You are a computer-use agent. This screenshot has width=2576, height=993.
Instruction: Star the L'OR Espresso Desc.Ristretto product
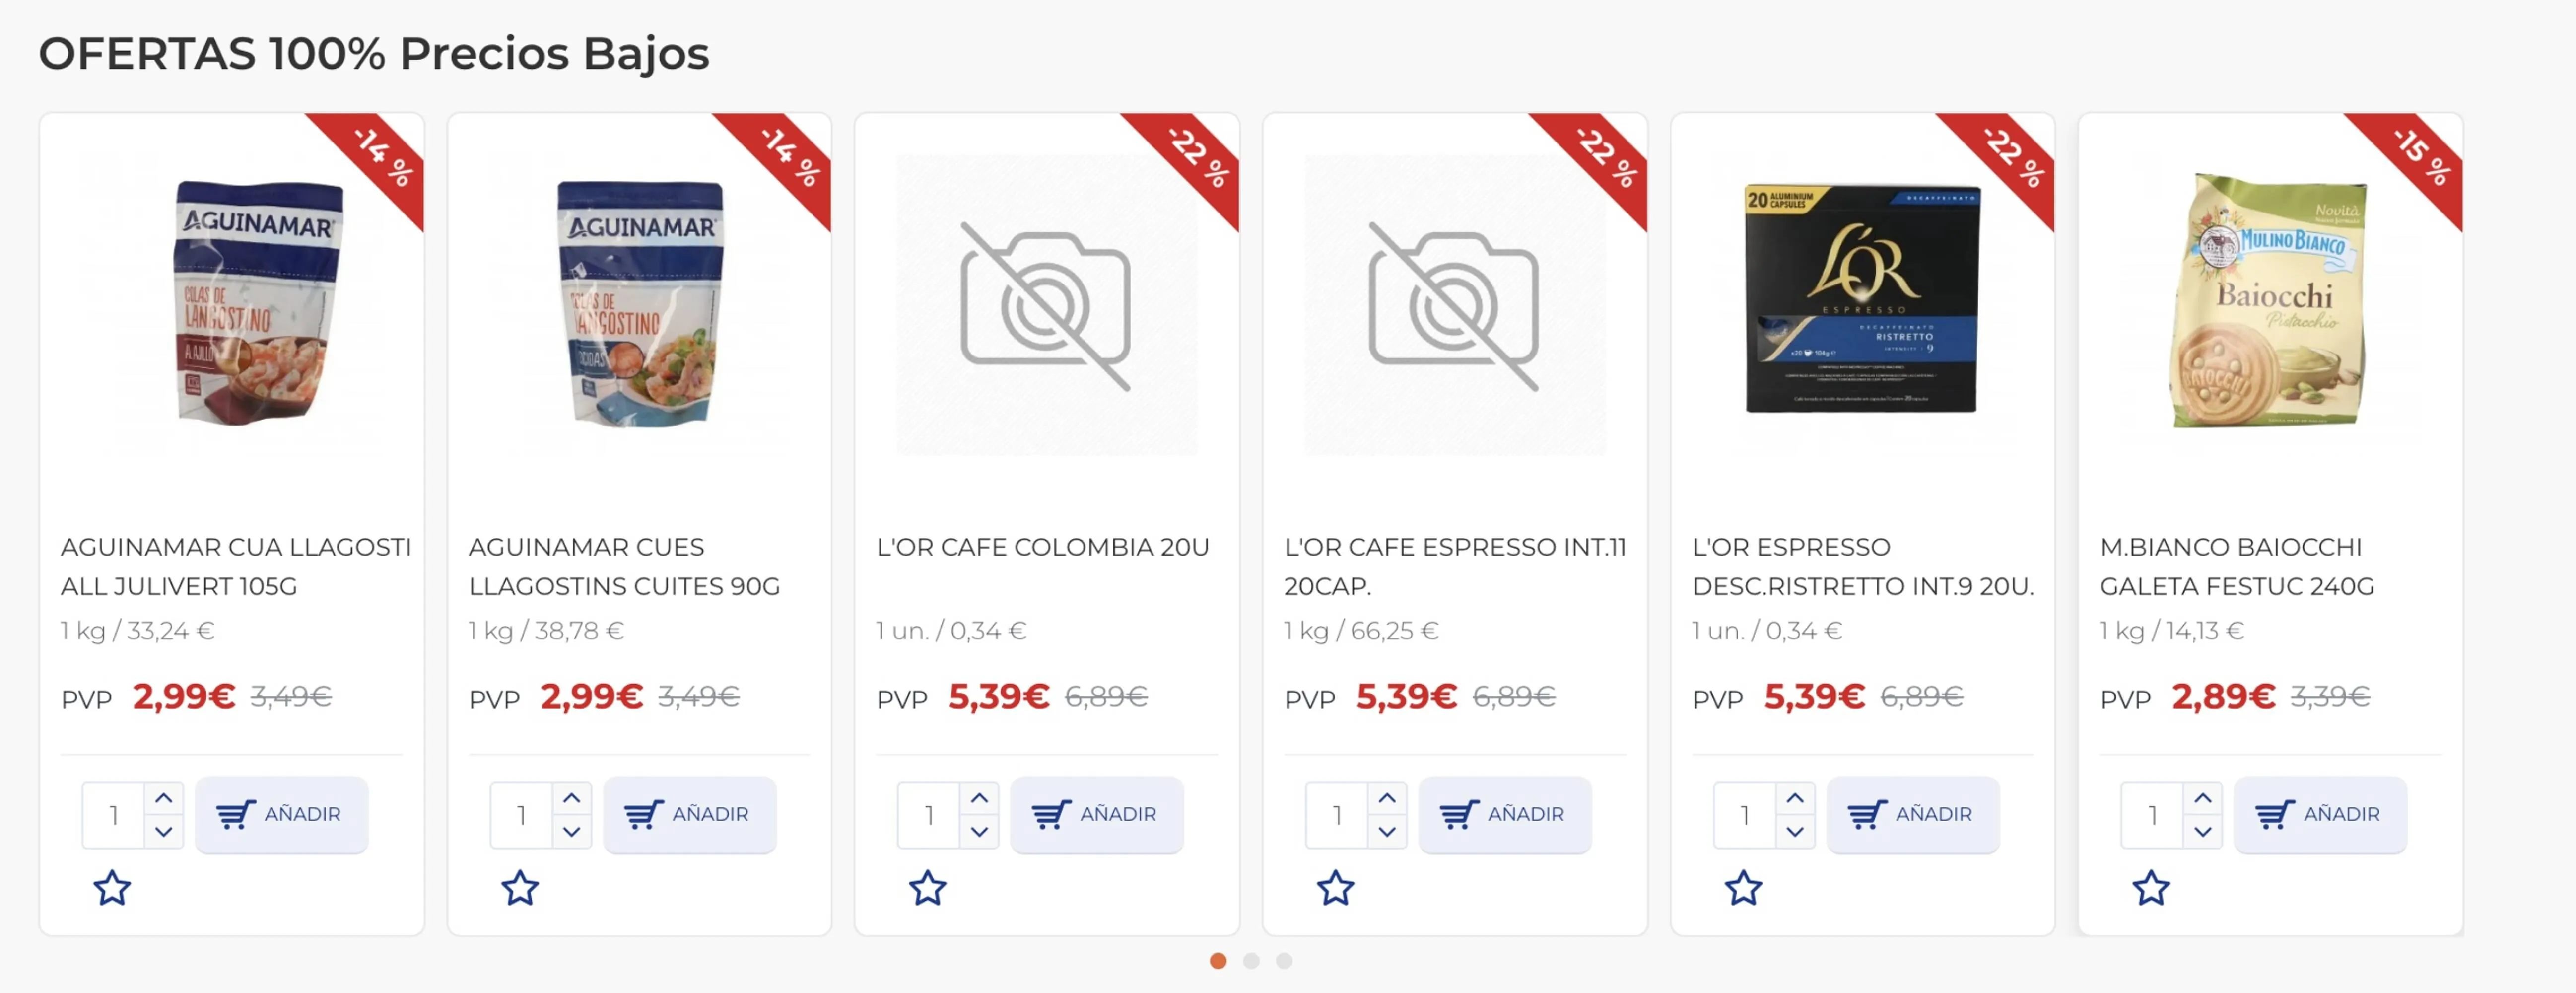click(x=1744, y=888)
